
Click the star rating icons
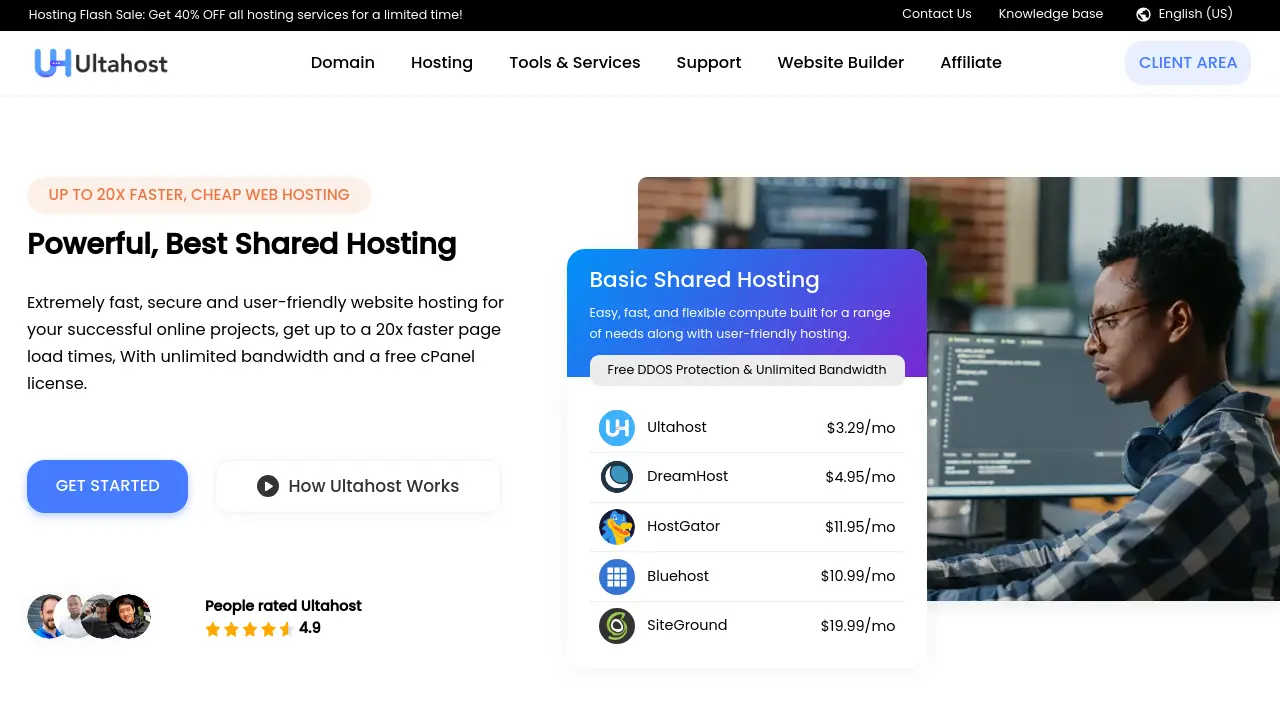249,629
